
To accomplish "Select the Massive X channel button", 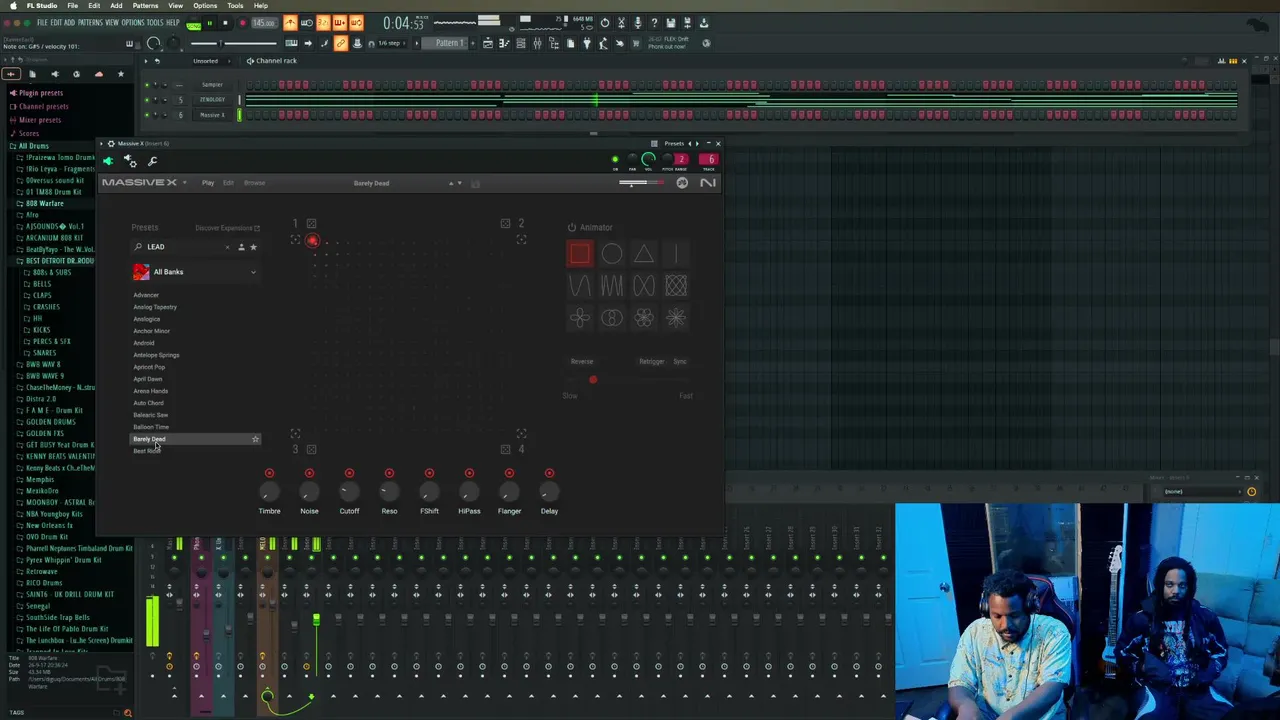I will pos(212,115).
